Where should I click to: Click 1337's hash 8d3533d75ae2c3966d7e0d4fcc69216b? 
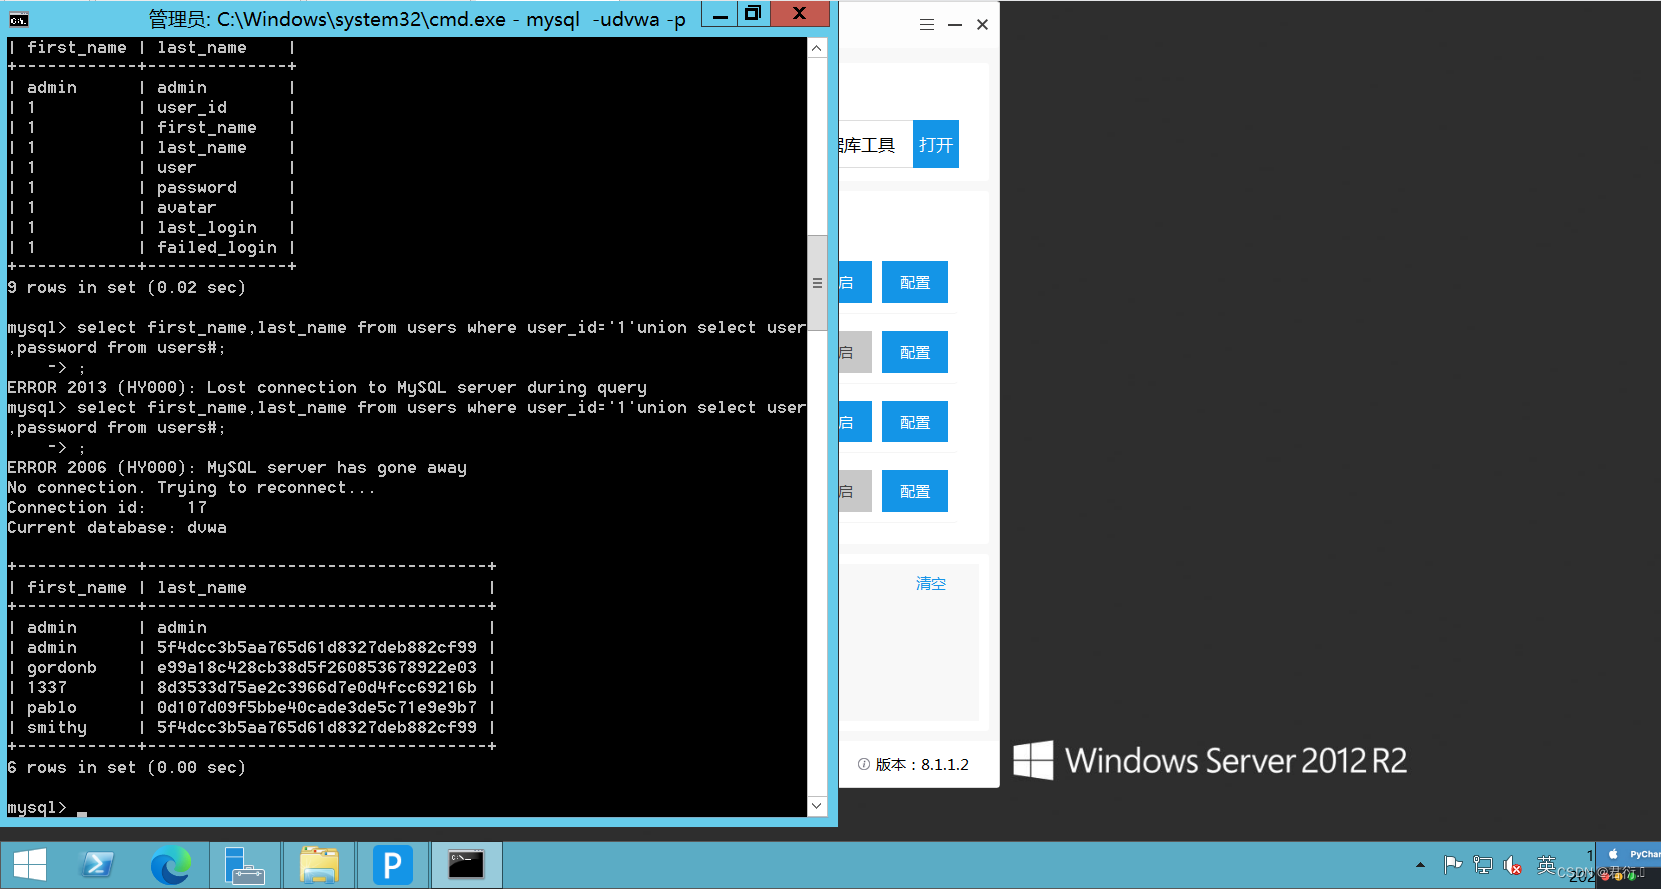[x=317, y=687]
